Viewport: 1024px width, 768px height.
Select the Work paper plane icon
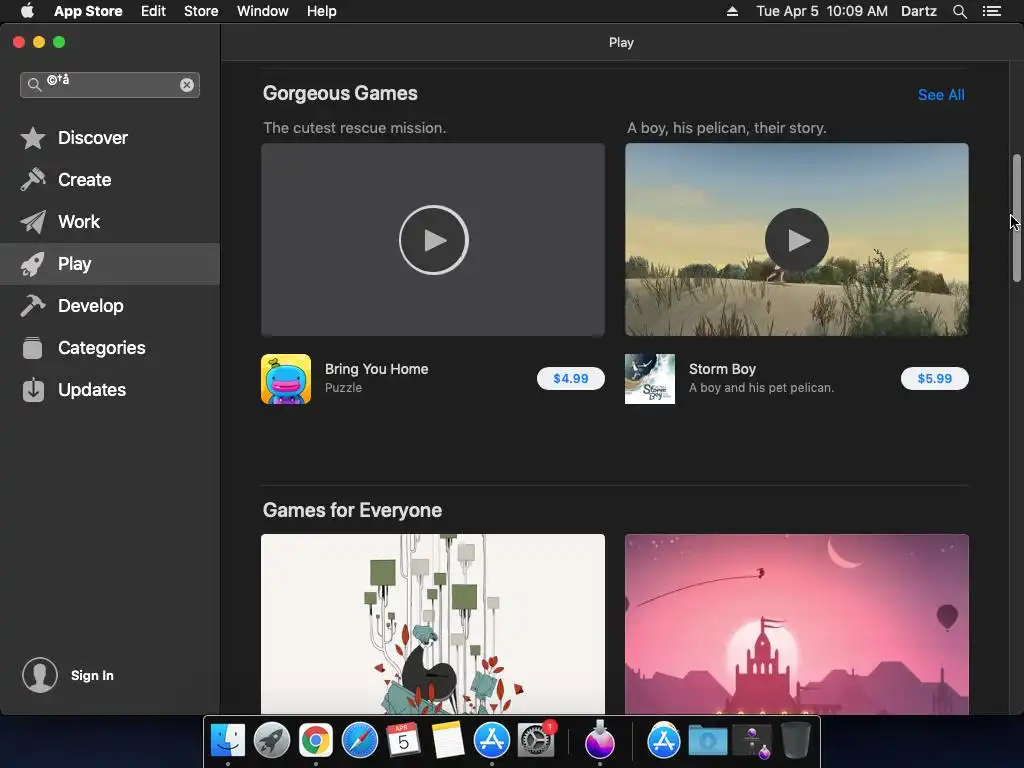click(x=33, y=222)
